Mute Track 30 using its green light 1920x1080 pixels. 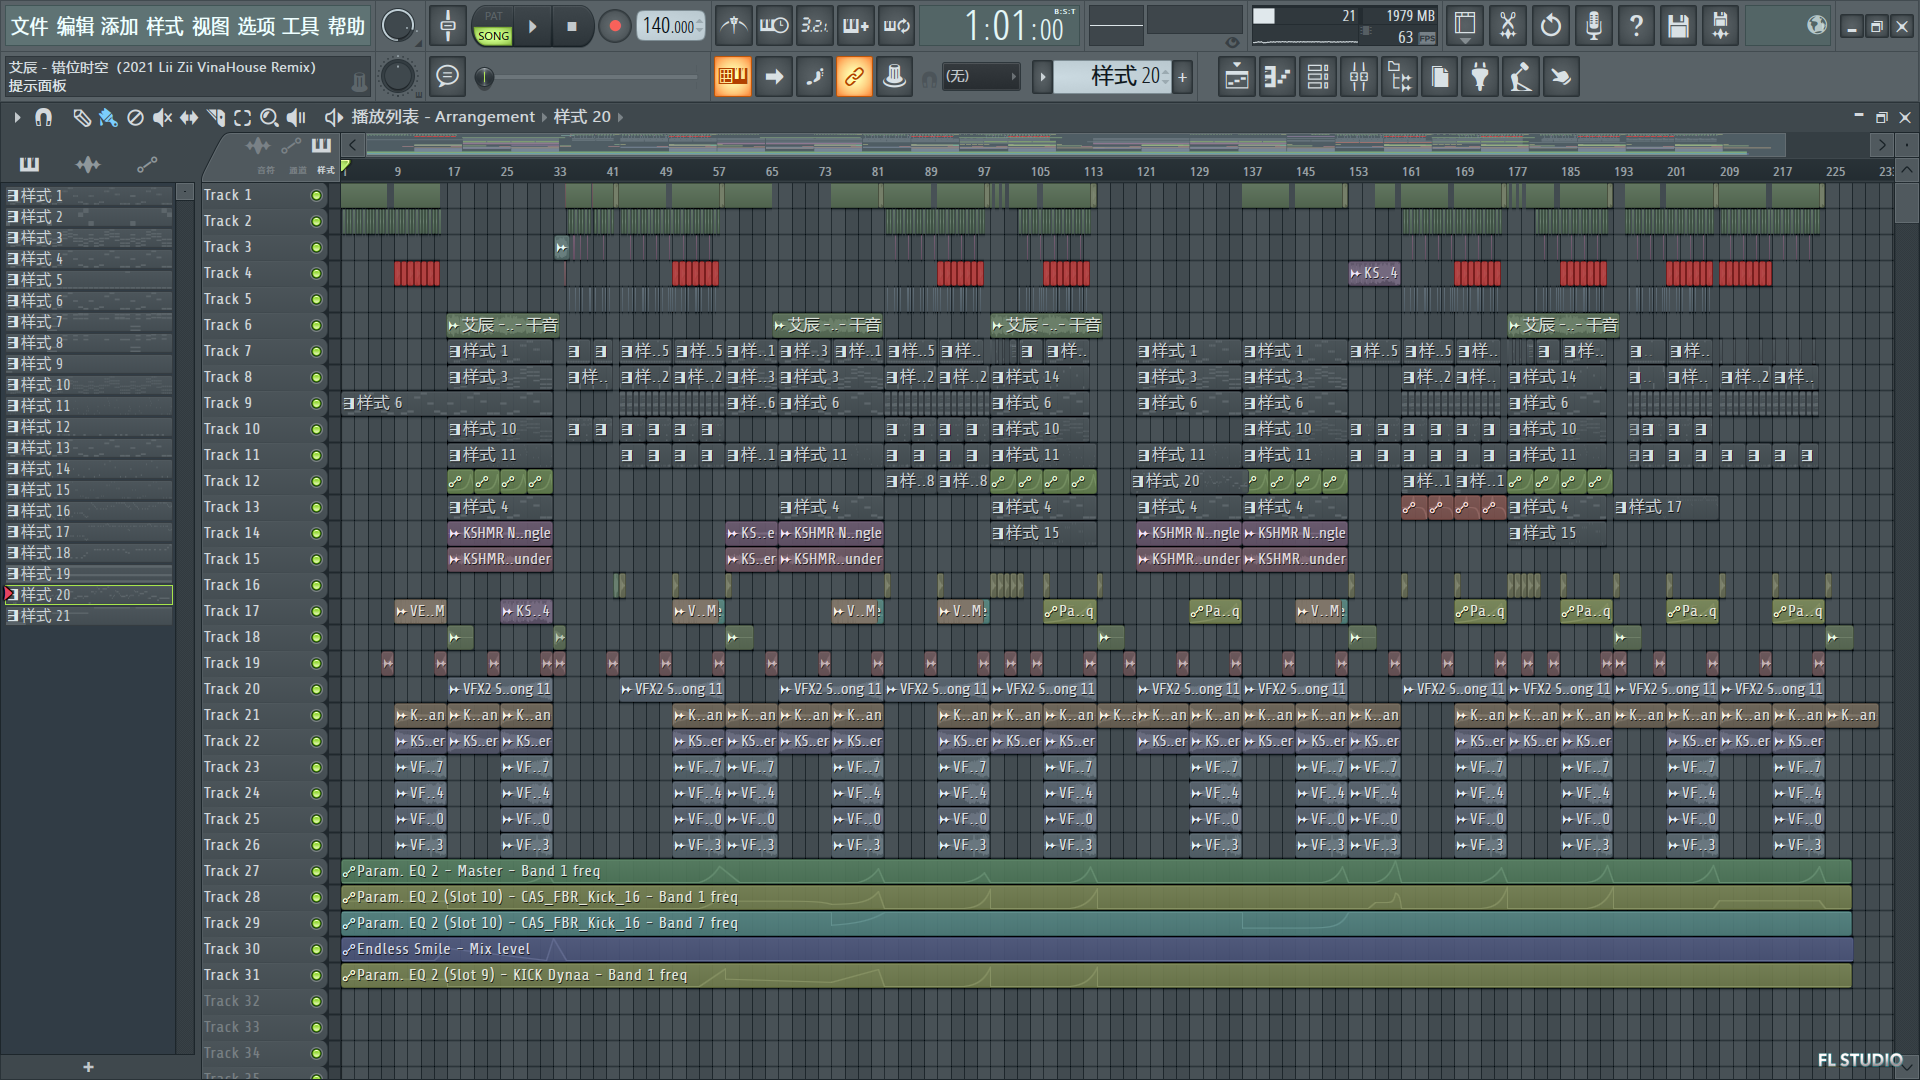click(x=317, y=950)
